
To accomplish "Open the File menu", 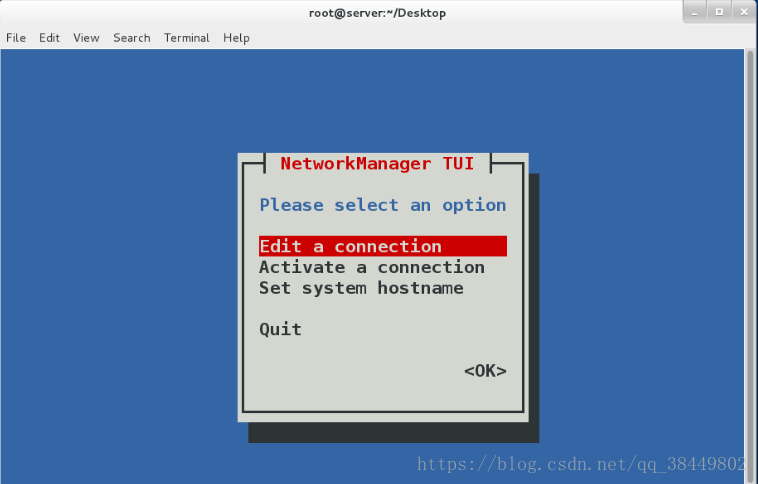I will click(x=16, y=38).
